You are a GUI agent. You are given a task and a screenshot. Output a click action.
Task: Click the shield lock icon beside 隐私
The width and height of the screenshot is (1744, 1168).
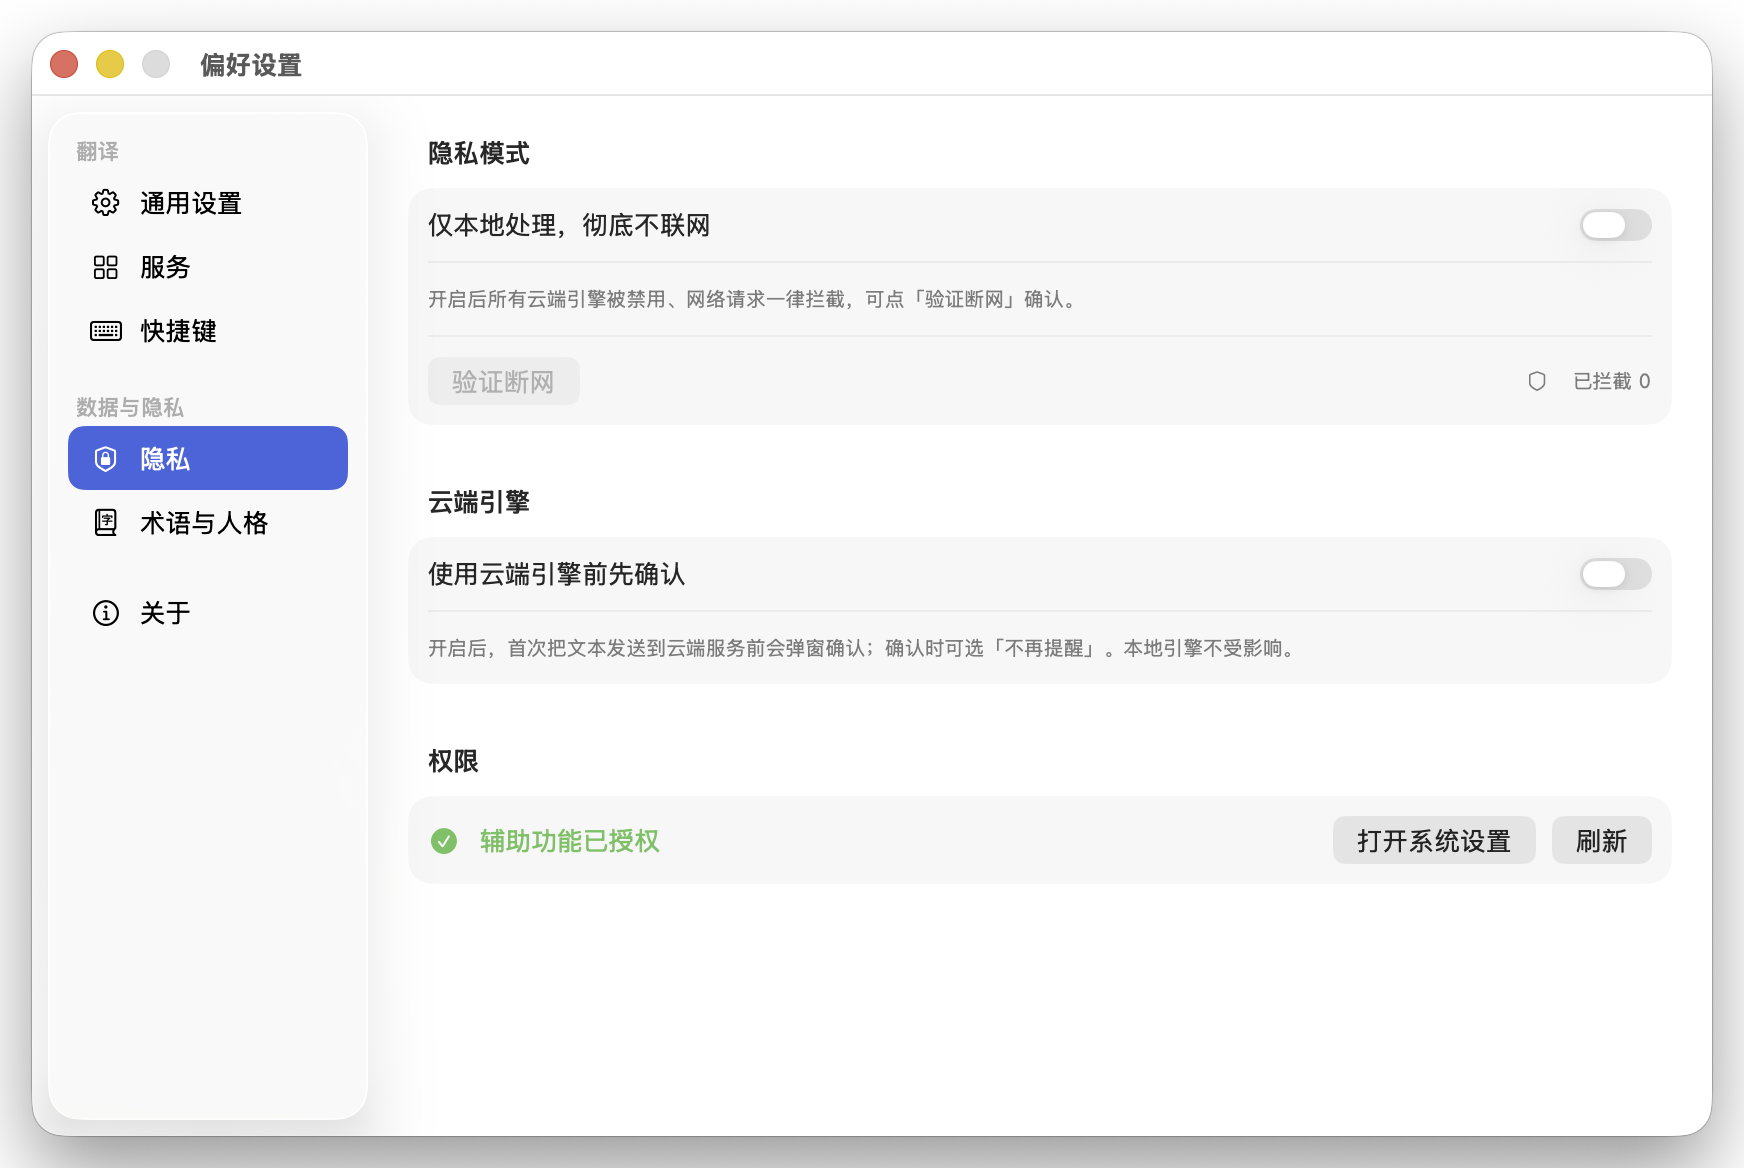105,459
